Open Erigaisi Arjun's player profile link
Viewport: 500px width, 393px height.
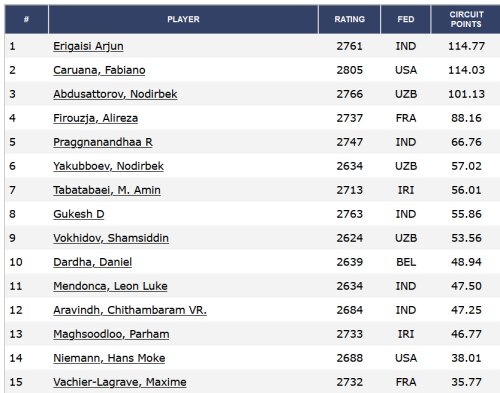tap(88, 46)
